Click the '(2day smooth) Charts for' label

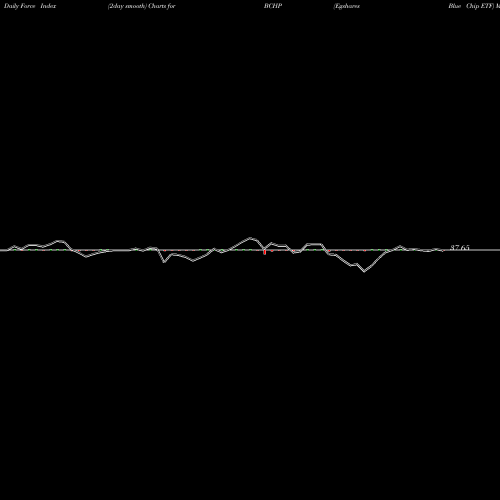click(142, 6)
